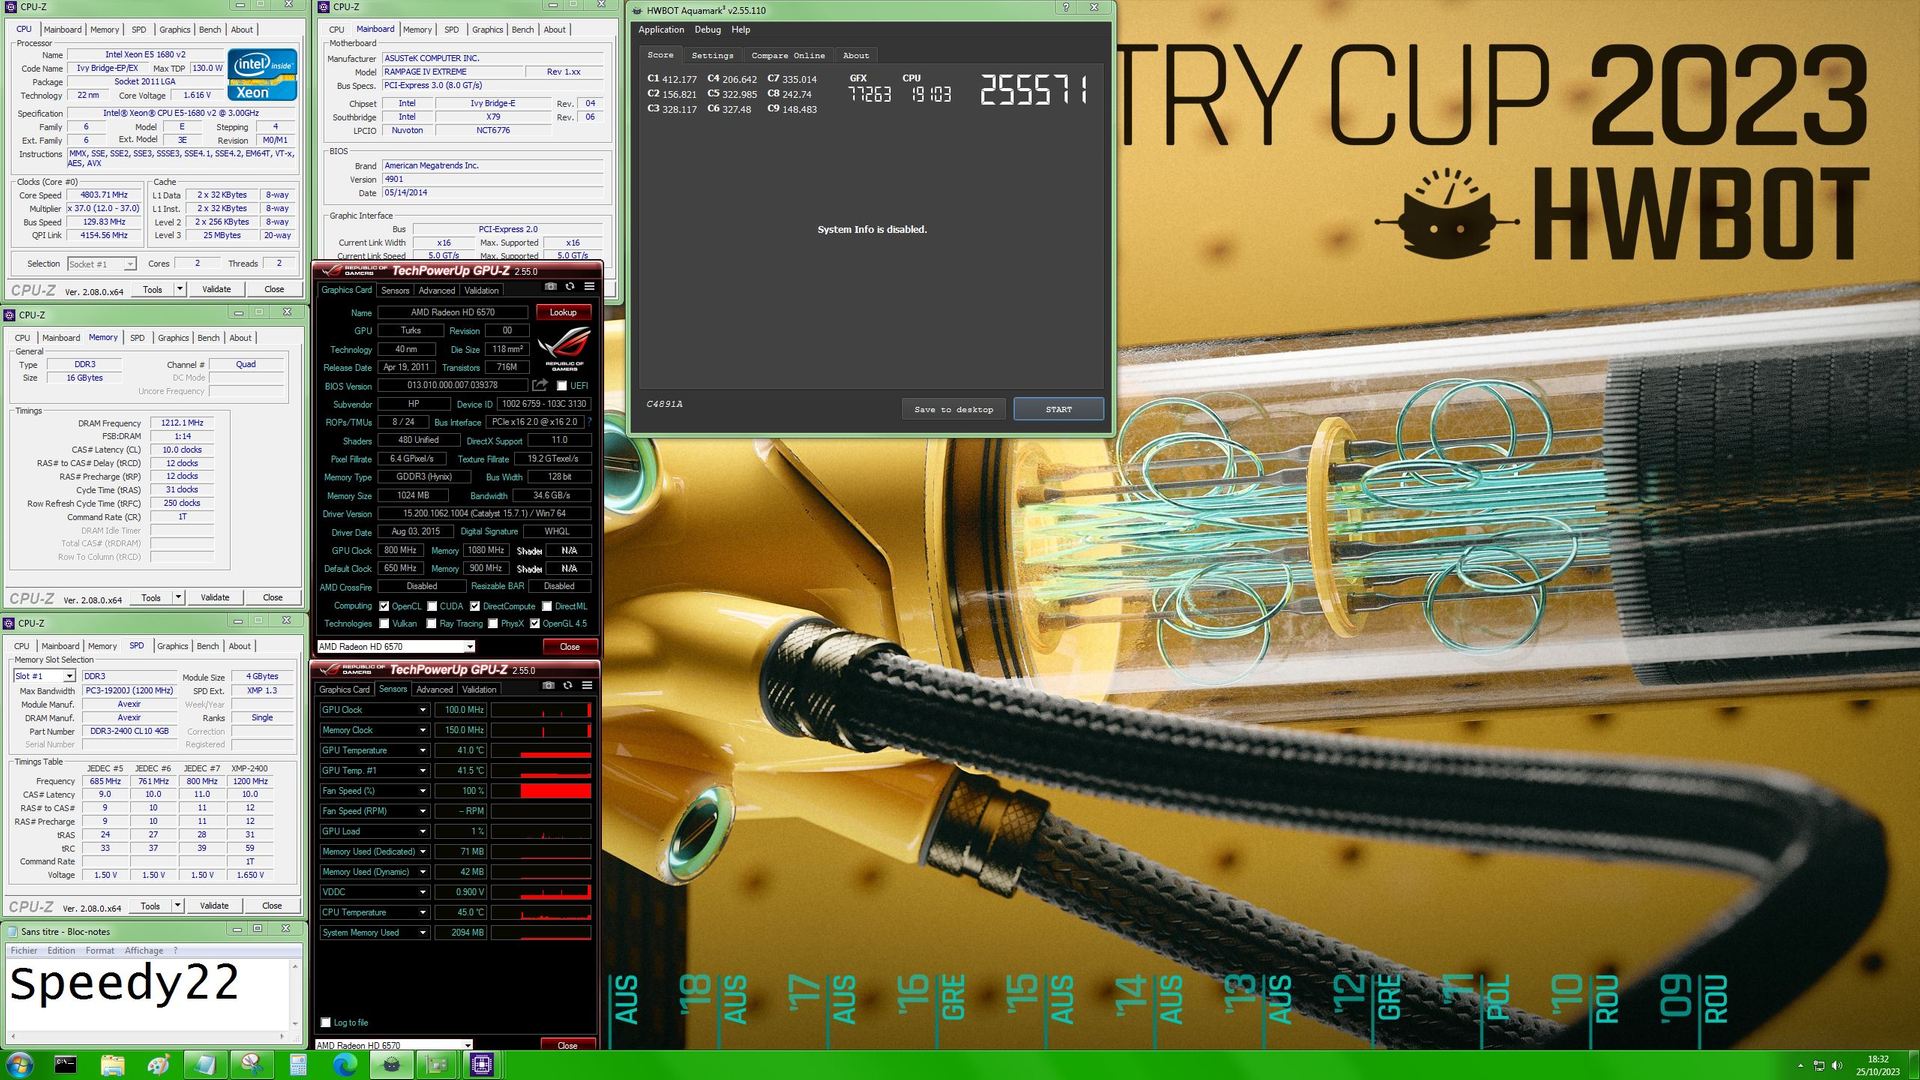Click Notepad text area containing Speedy22
This screenshot has height=1080, width=1920.
point(147,994)
